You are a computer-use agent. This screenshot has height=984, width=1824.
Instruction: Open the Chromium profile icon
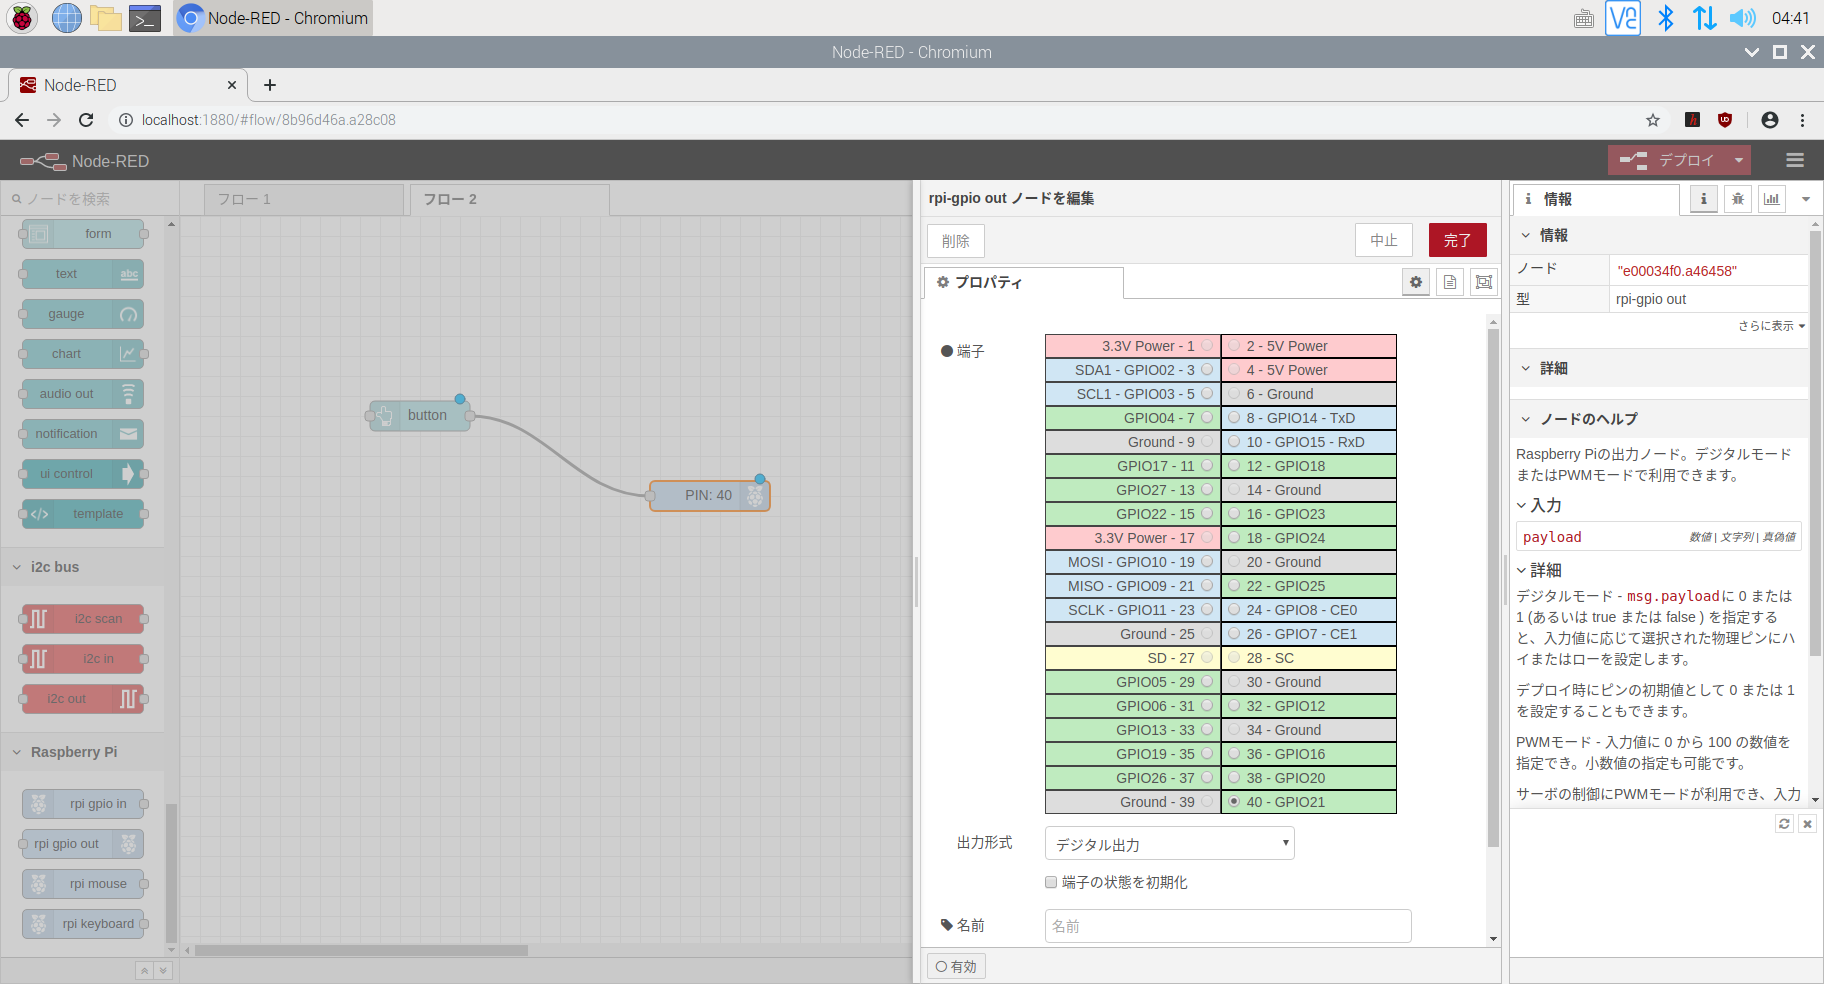pyautogui.click(x=1770, y=120)
